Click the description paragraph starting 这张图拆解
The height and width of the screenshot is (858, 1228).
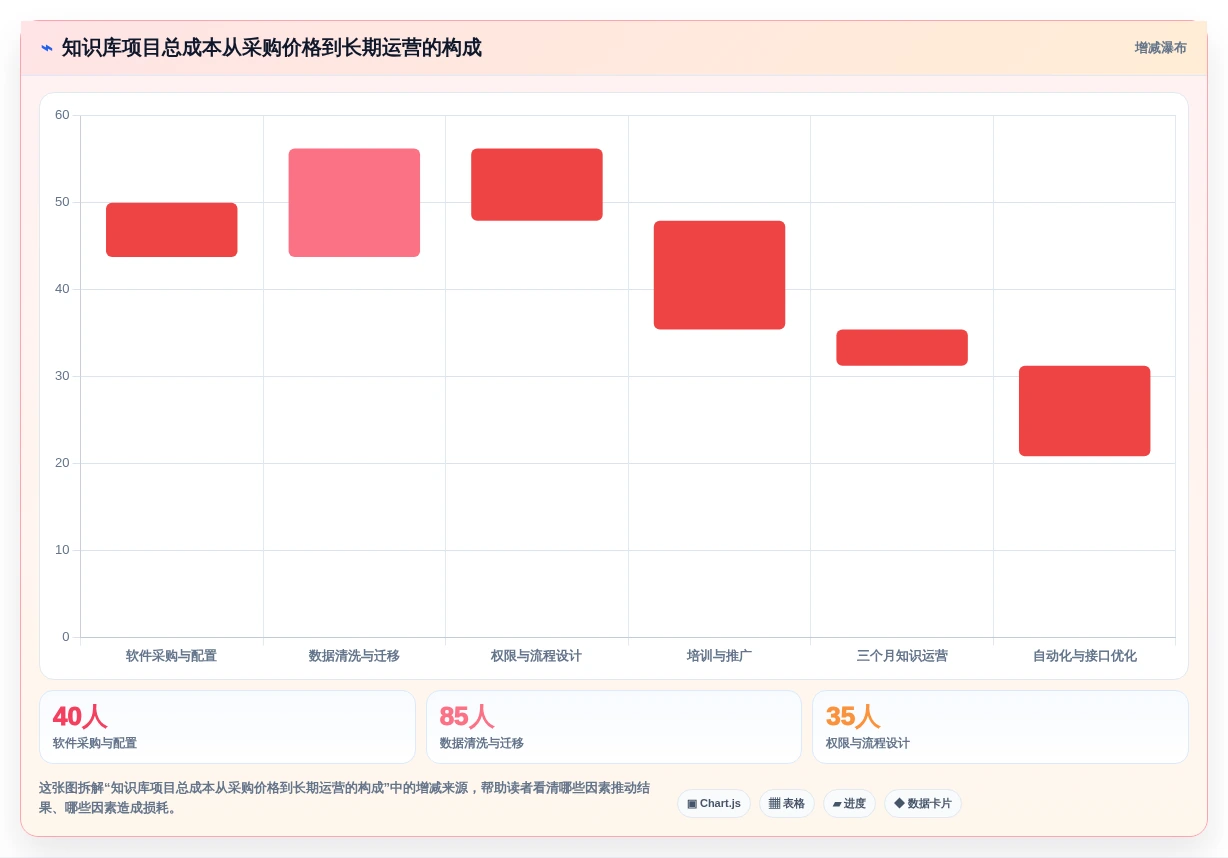(344, 798)
